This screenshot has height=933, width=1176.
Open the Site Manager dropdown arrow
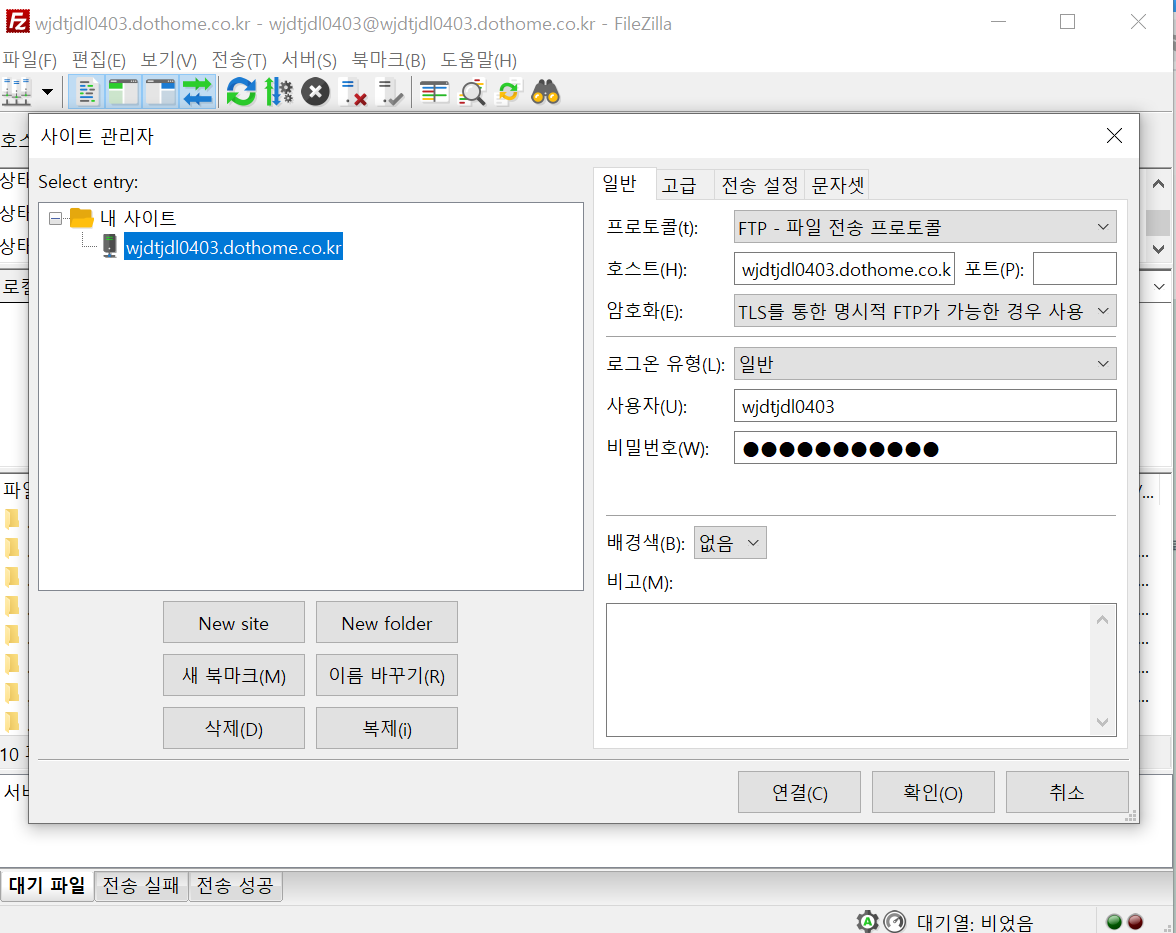coord(47,92)
